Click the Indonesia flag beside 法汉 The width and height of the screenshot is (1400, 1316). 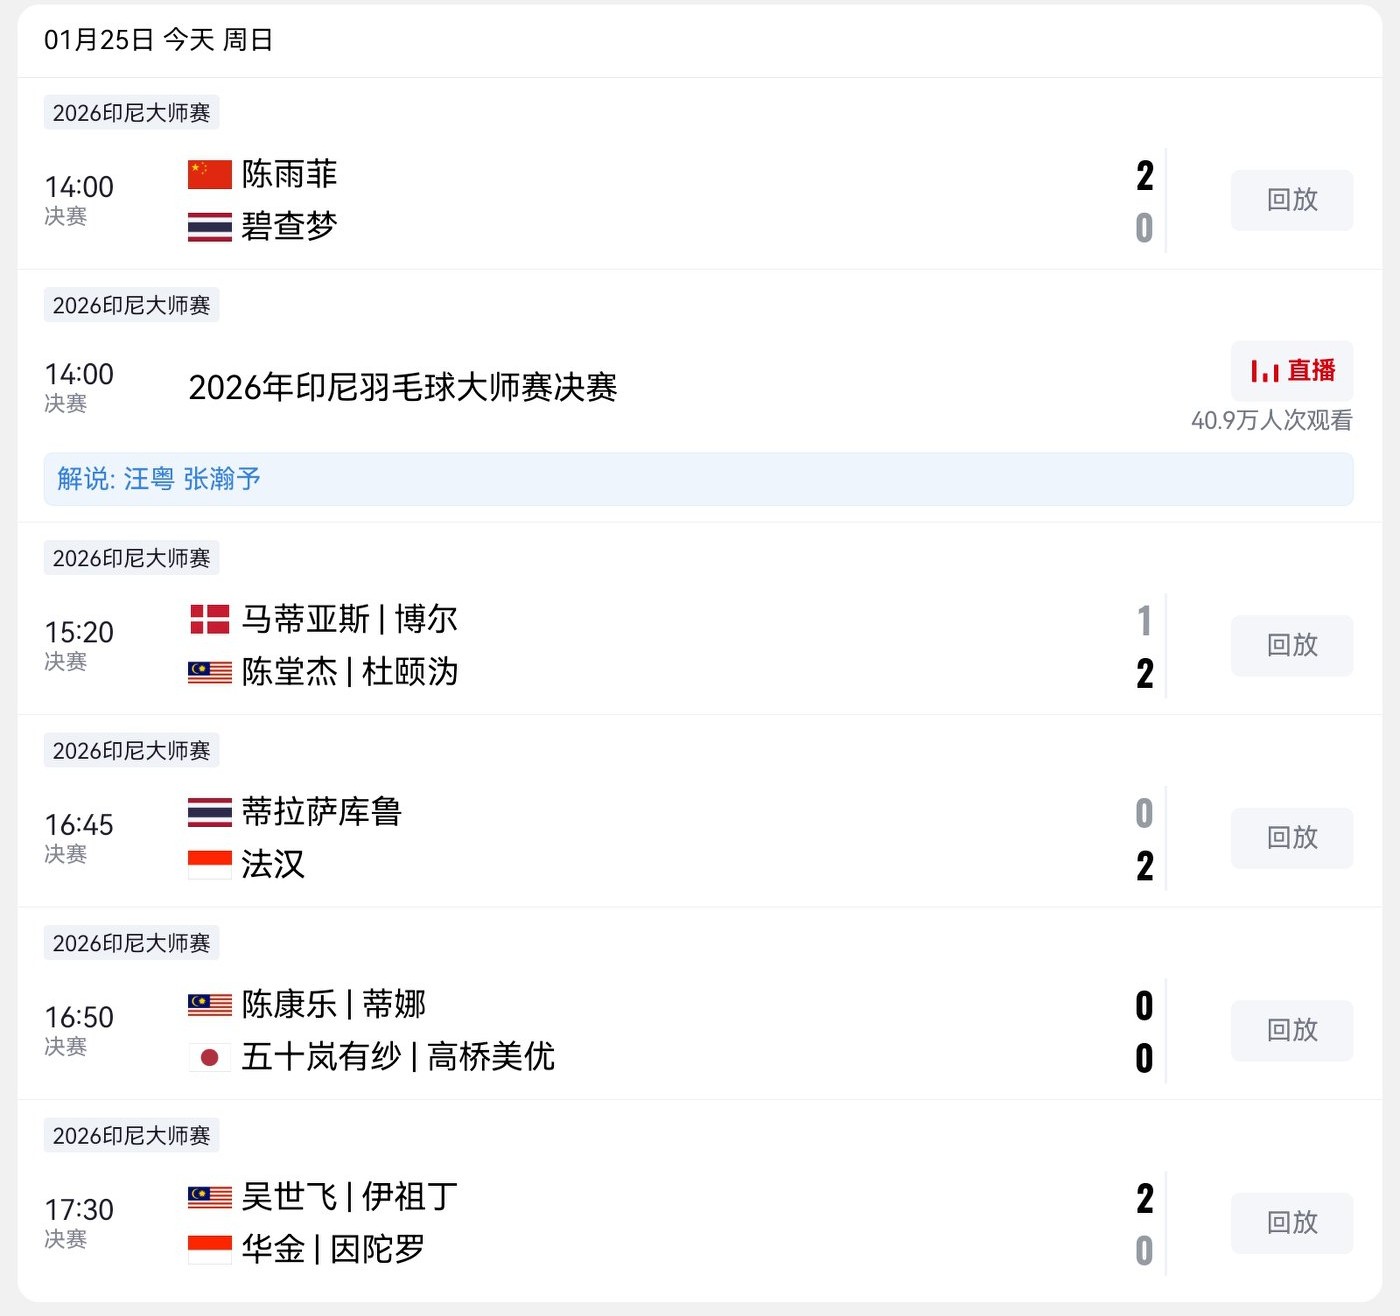[x=210, y=864]
